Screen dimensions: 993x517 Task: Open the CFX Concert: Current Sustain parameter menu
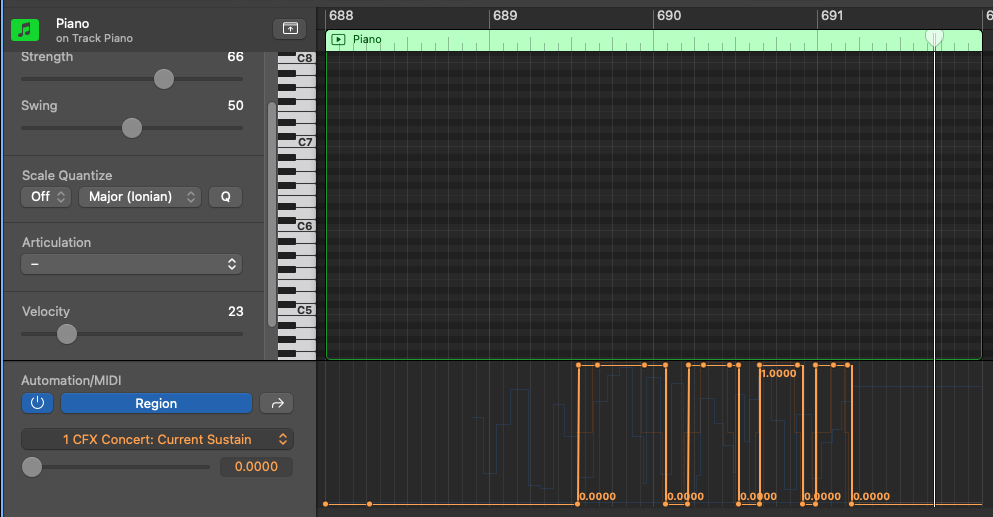[x=157, y=439]
